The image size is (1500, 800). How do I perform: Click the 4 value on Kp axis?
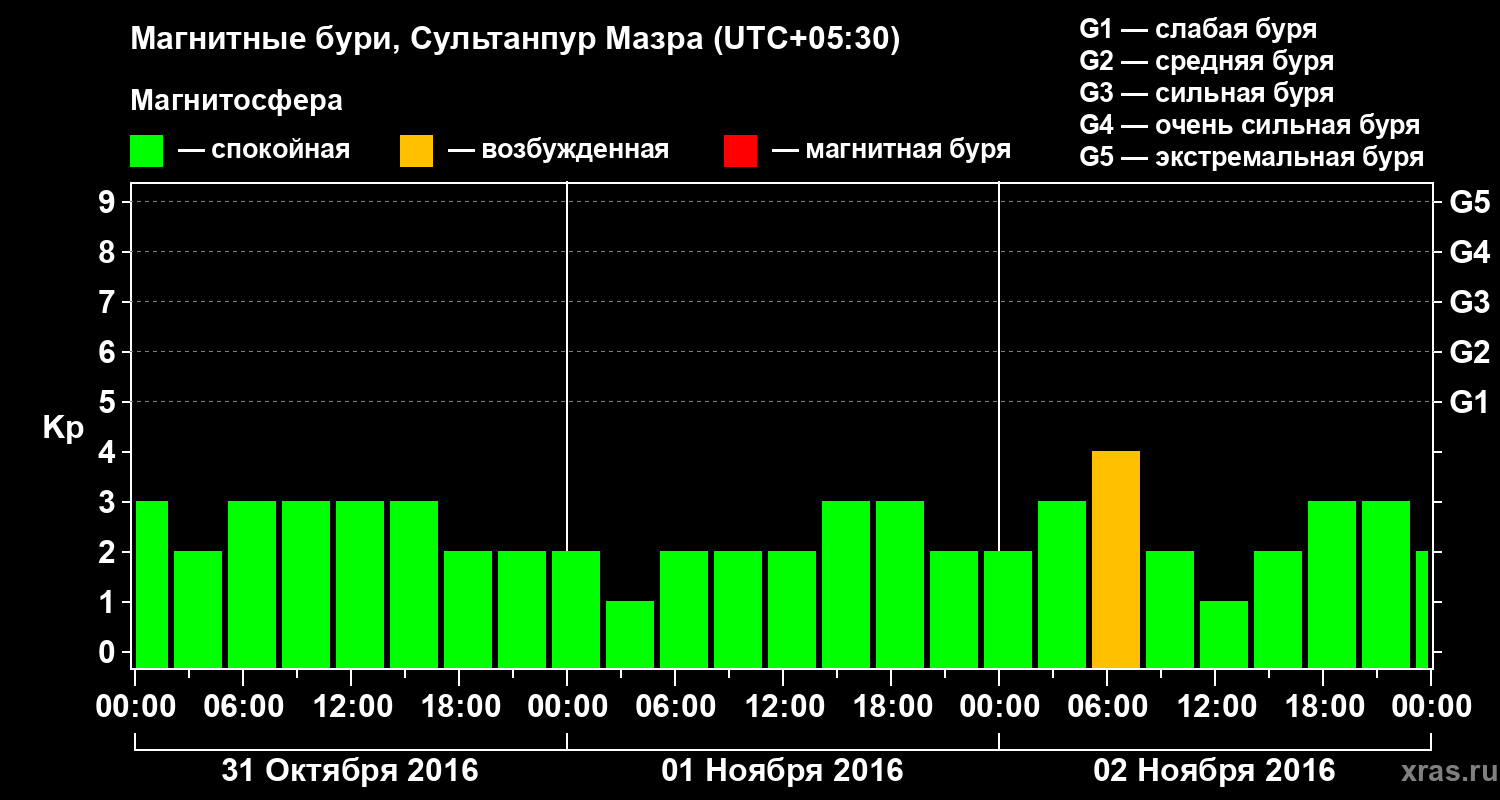(109, 453)
